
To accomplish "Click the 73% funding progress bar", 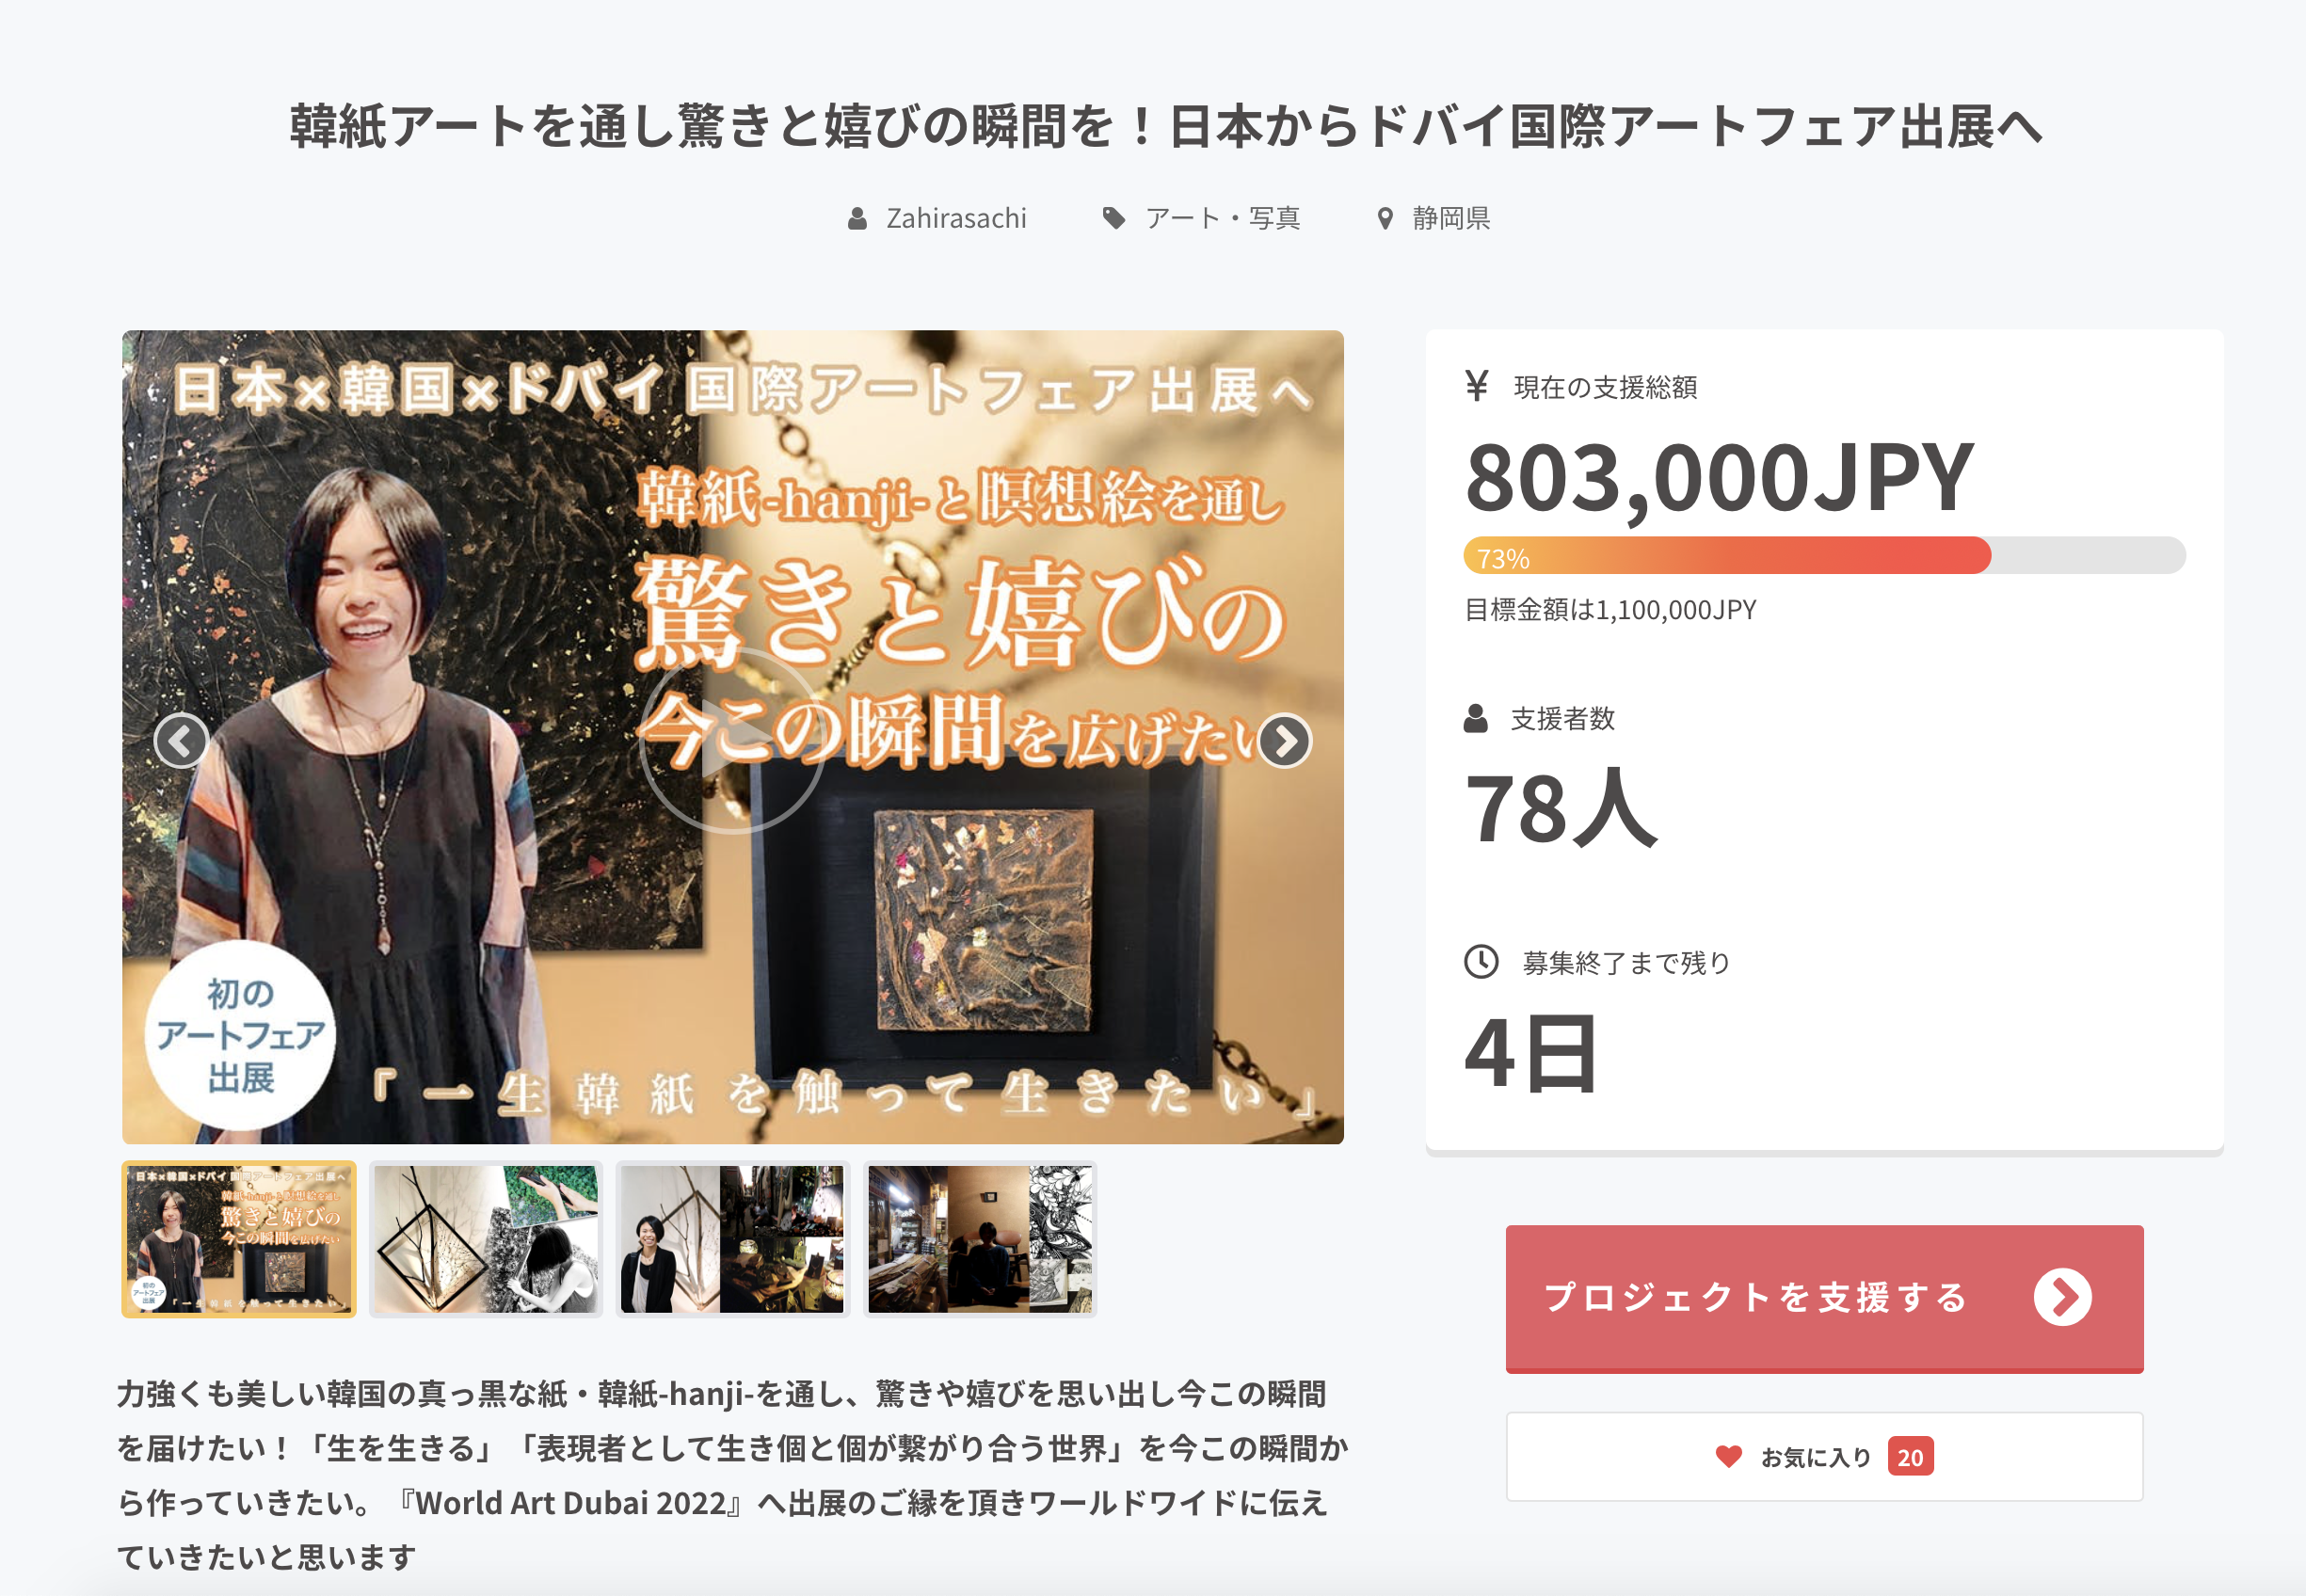I will pos(1824,556).
